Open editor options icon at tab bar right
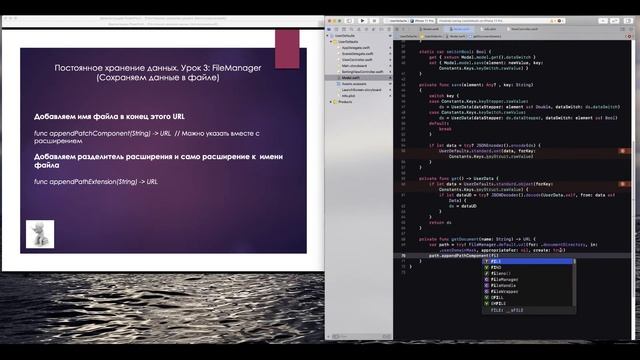640x360 pixels. (x=622, y=29)
